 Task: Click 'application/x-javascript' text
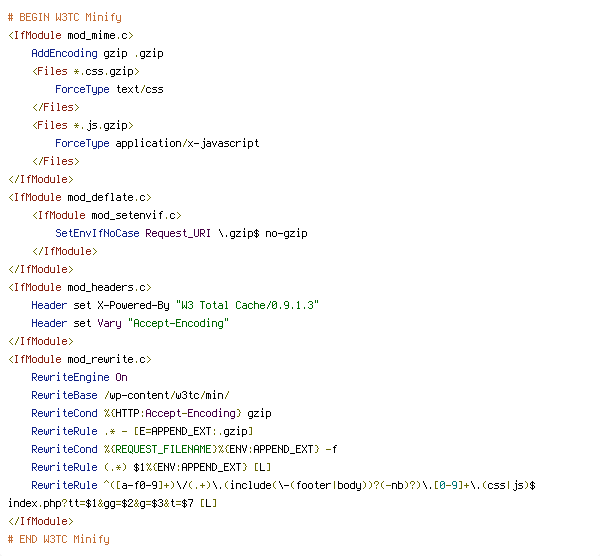tap(187, 143)
